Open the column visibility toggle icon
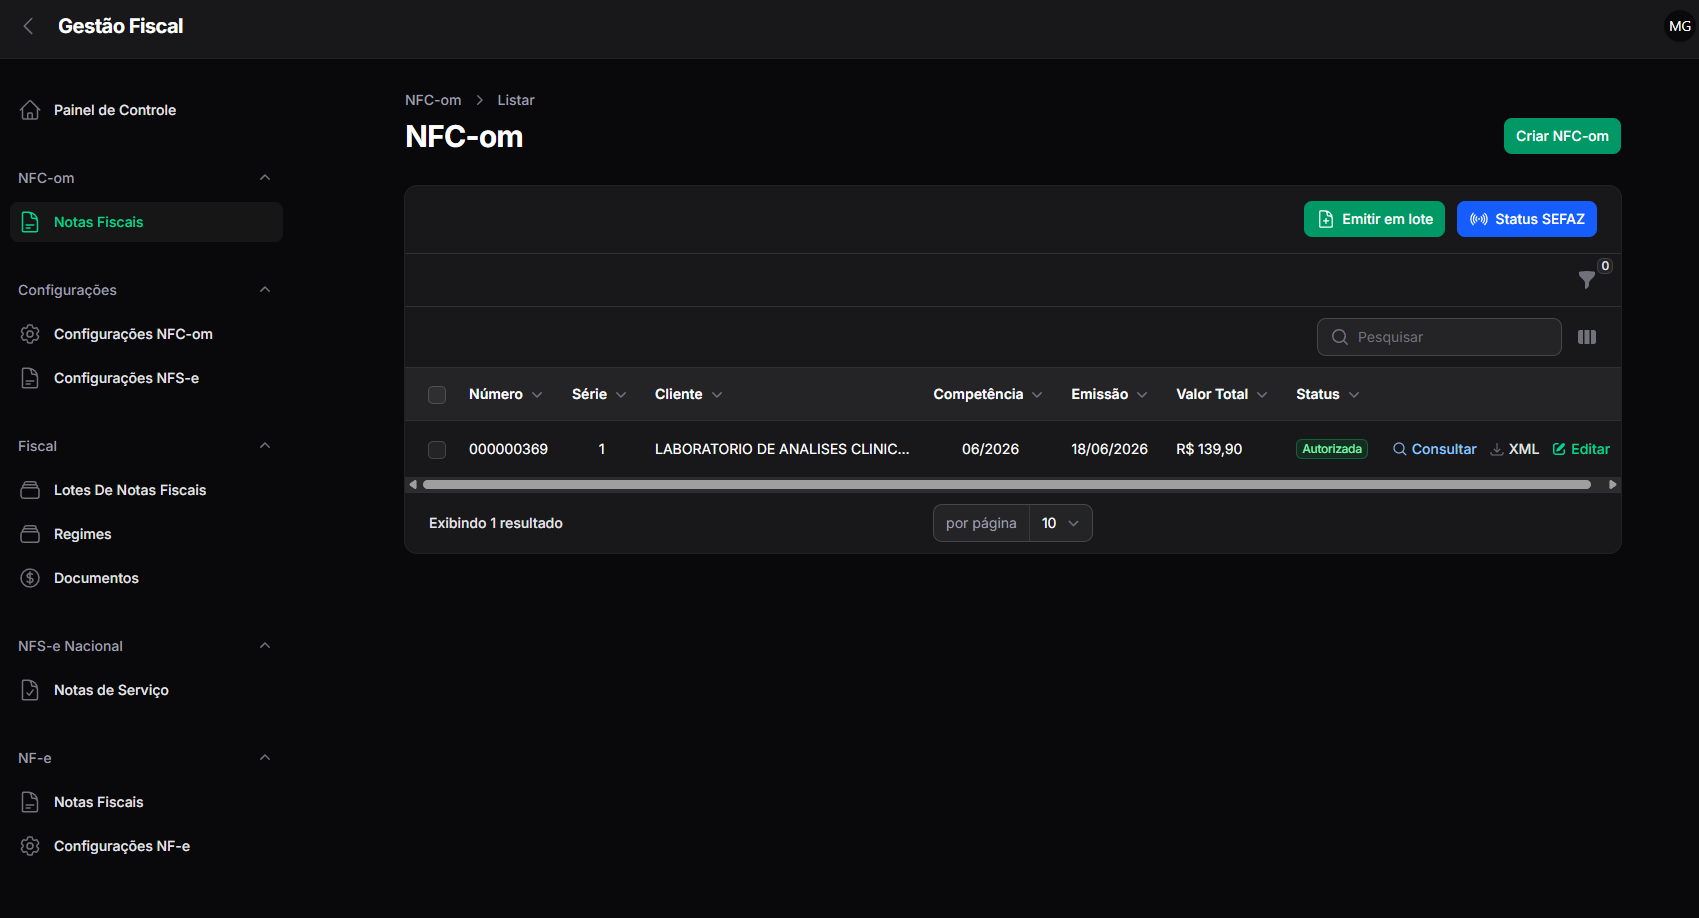This screenshot has height=918, width=1699. coord(1587,337)
